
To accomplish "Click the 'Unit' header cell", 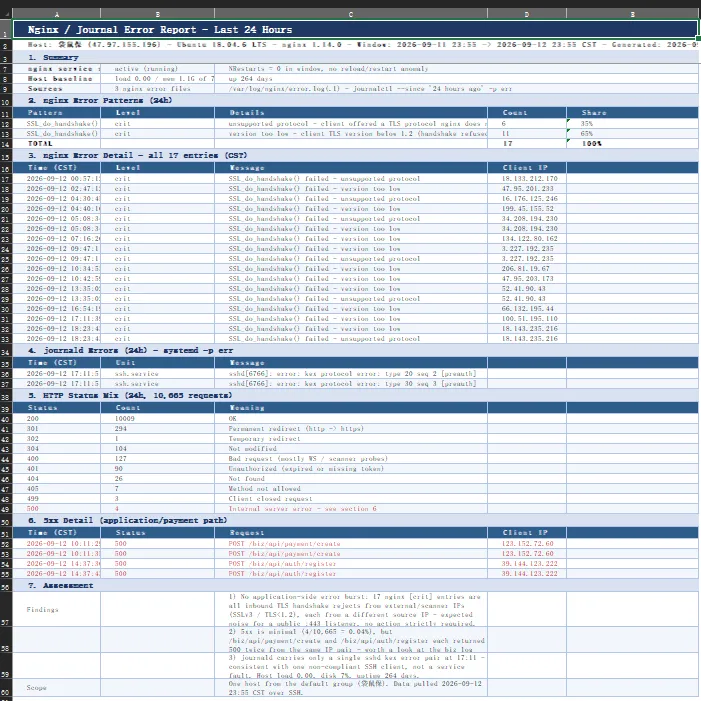I will 158,363.
